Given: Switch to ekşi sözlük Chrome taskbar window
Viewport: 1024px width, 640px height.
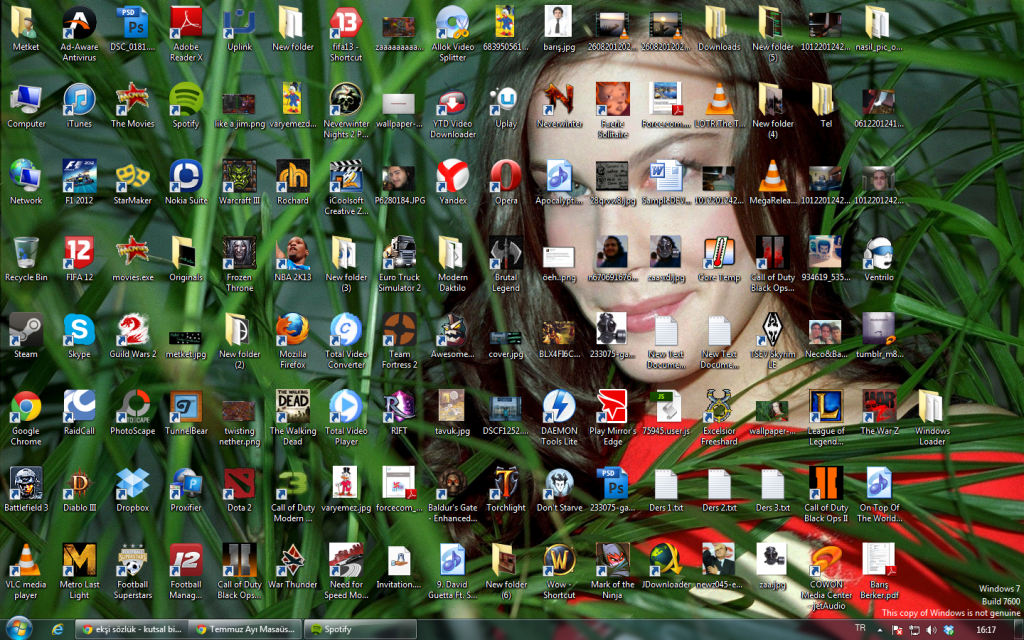Looking at the screenshot, I should click(x=132, y=630).
